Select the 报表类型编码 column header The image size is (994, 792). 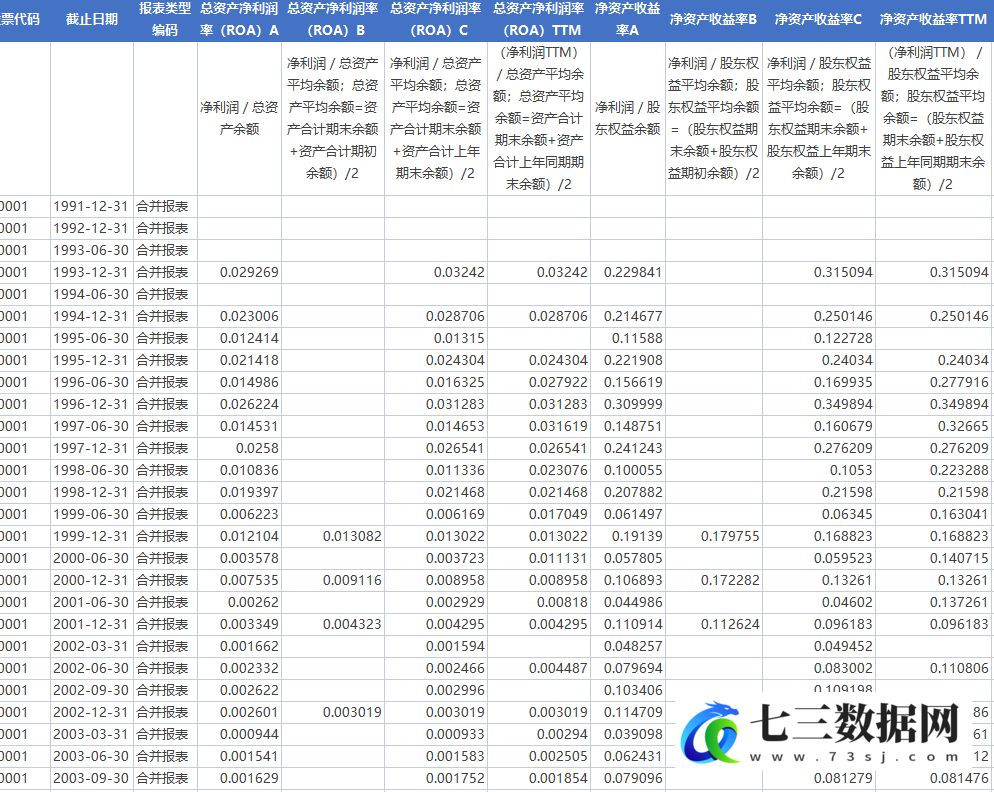[x=165, y=20]
